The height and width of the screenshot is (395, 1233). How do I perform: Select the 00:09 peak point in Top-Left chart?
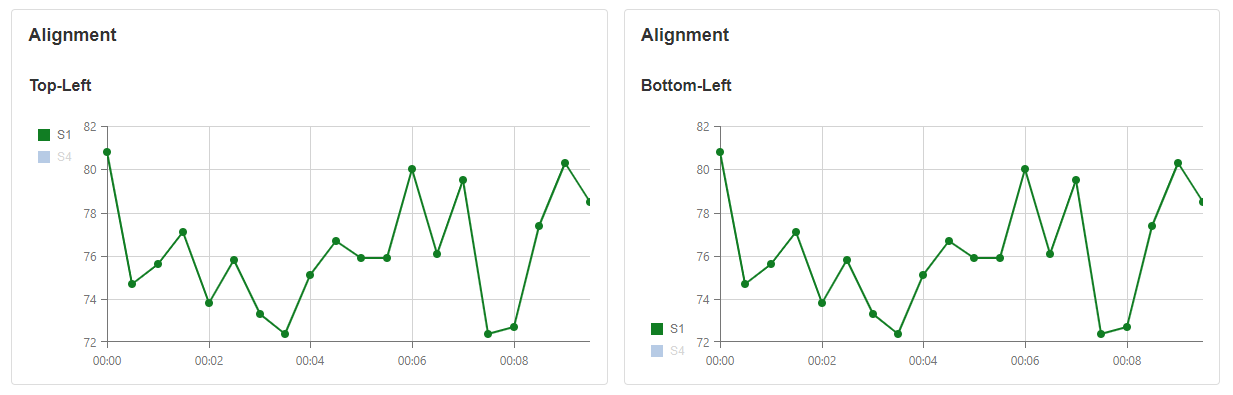(x=565, y=163)
